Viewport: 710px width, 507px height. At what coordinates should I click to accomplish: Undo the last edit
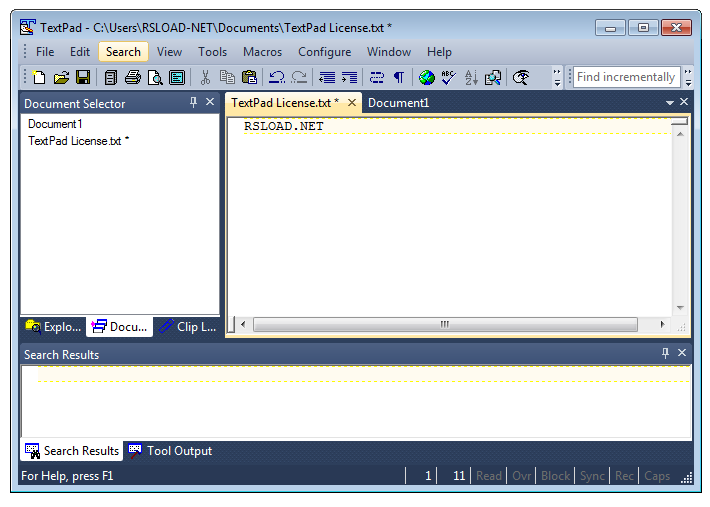(x=277, y=77)
